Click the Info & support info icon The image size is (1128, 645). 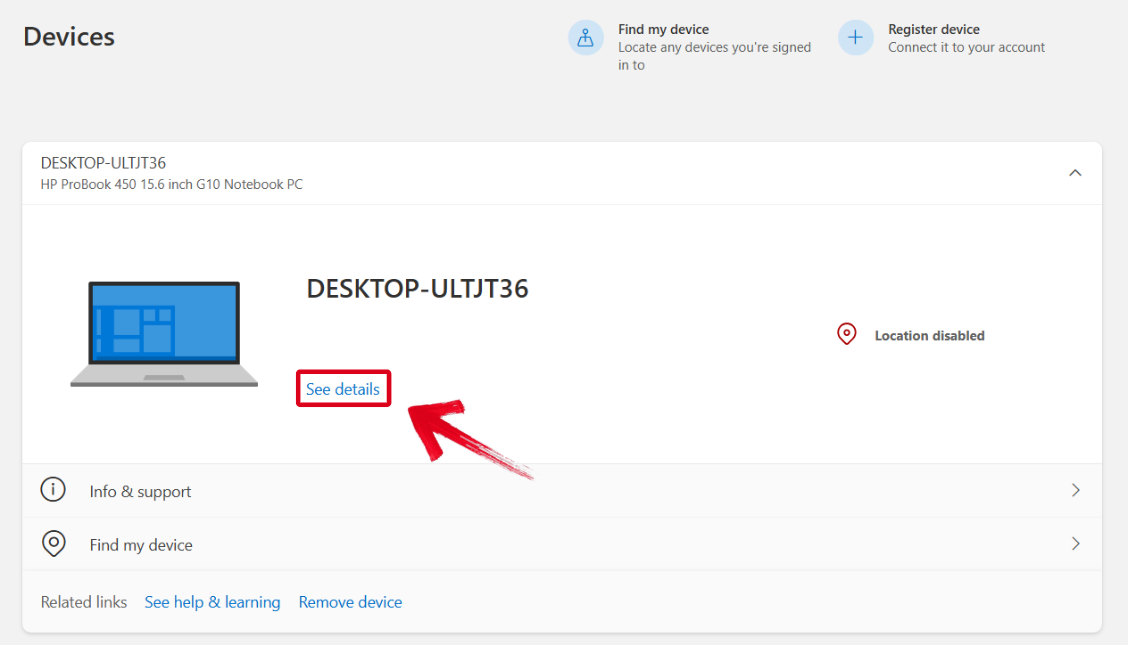coord(53,489)
